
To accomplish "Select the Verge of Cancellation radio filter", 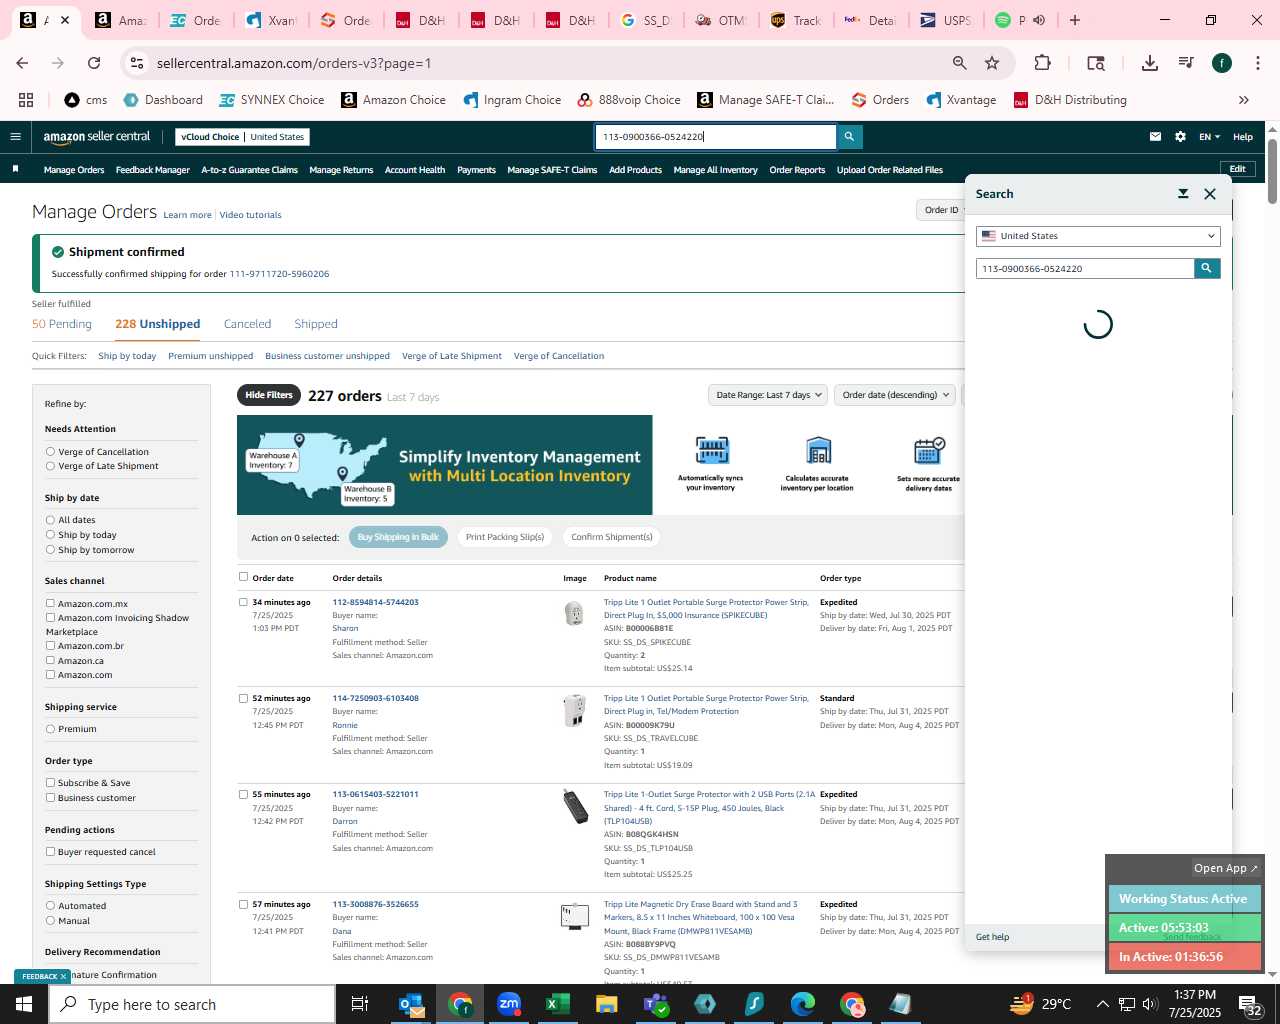I will (50, 452).
